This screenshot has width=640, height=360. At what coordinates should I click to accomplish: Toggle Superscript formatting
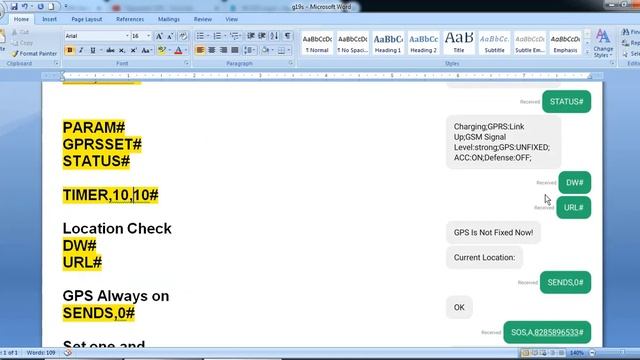pyautogui.click(x=133, y=50)
